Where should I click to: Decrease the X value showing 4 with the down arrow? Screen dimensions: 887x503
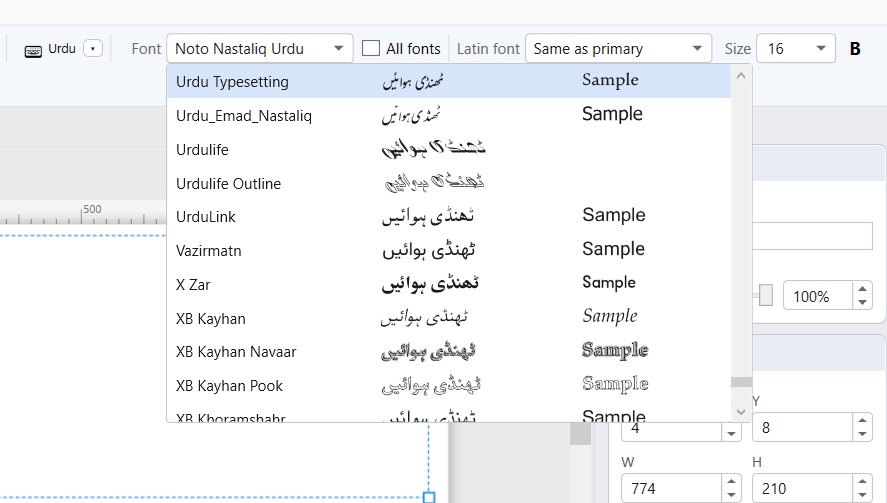click(731, 434)
